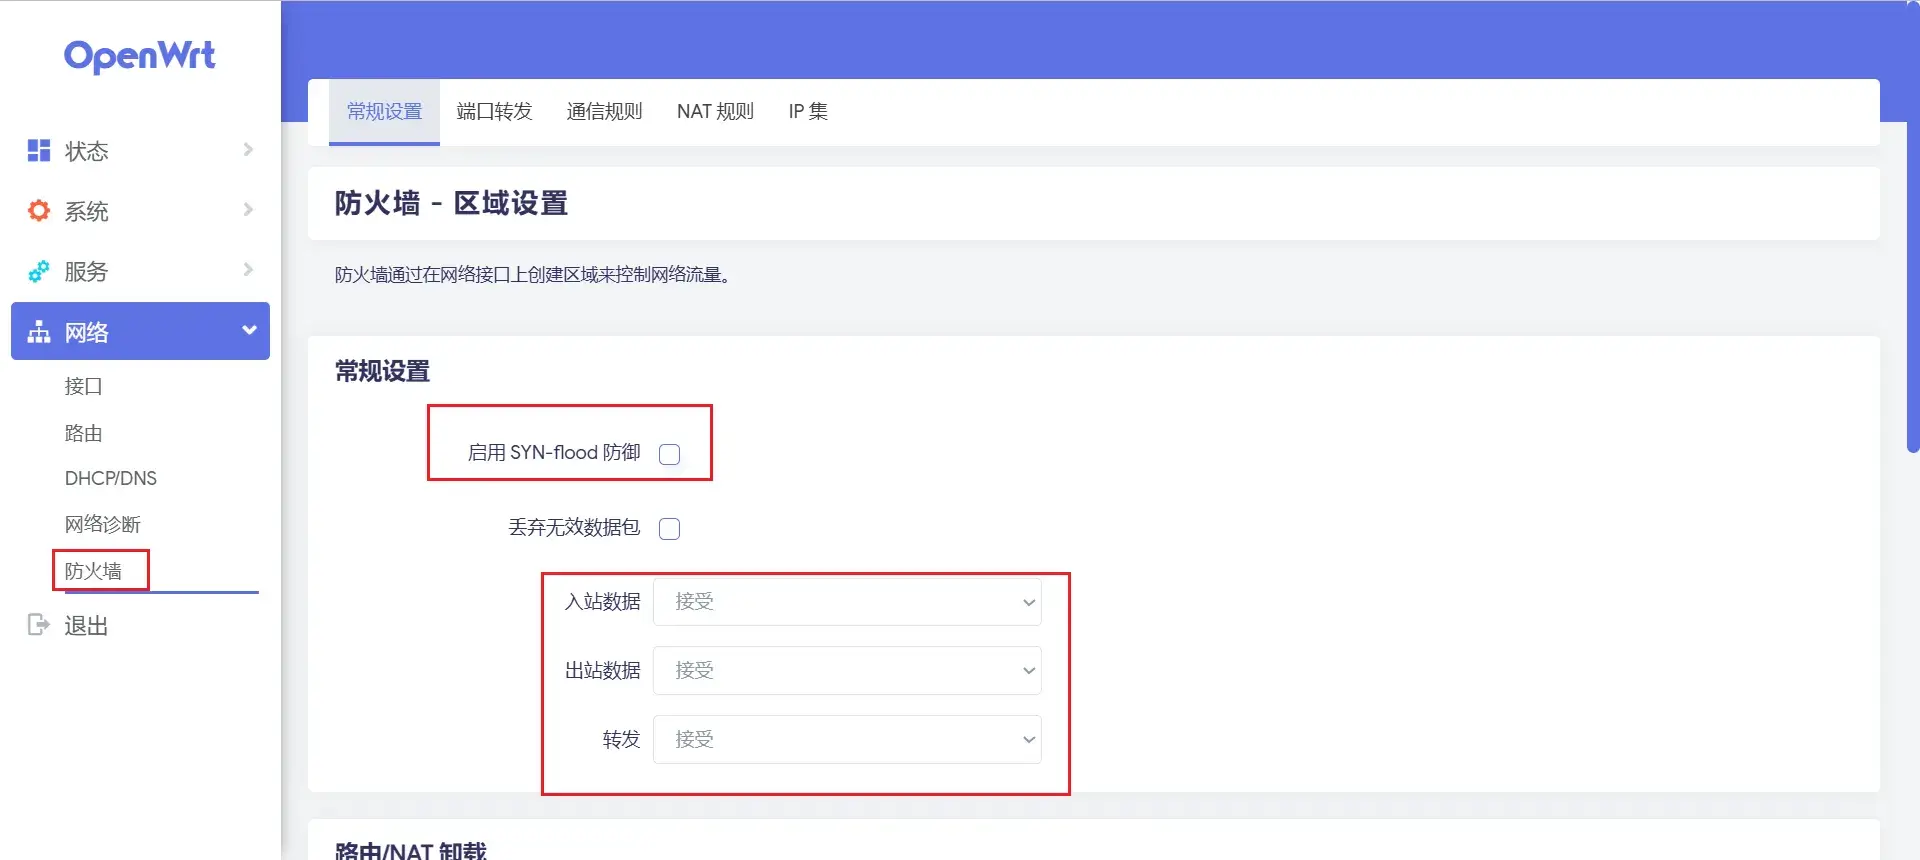The width and height of the screenshot is (1920, 860).
Task: Expand the 系统 menu arrow
Action: tap(248, 210)
